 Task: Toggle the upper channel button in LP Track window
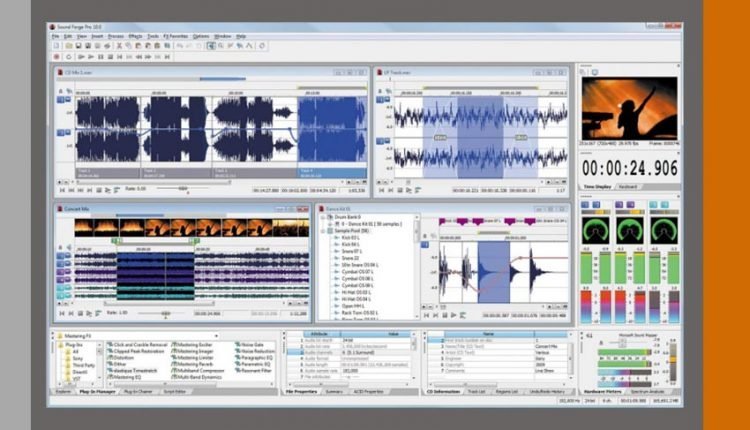tap(380, 98)
